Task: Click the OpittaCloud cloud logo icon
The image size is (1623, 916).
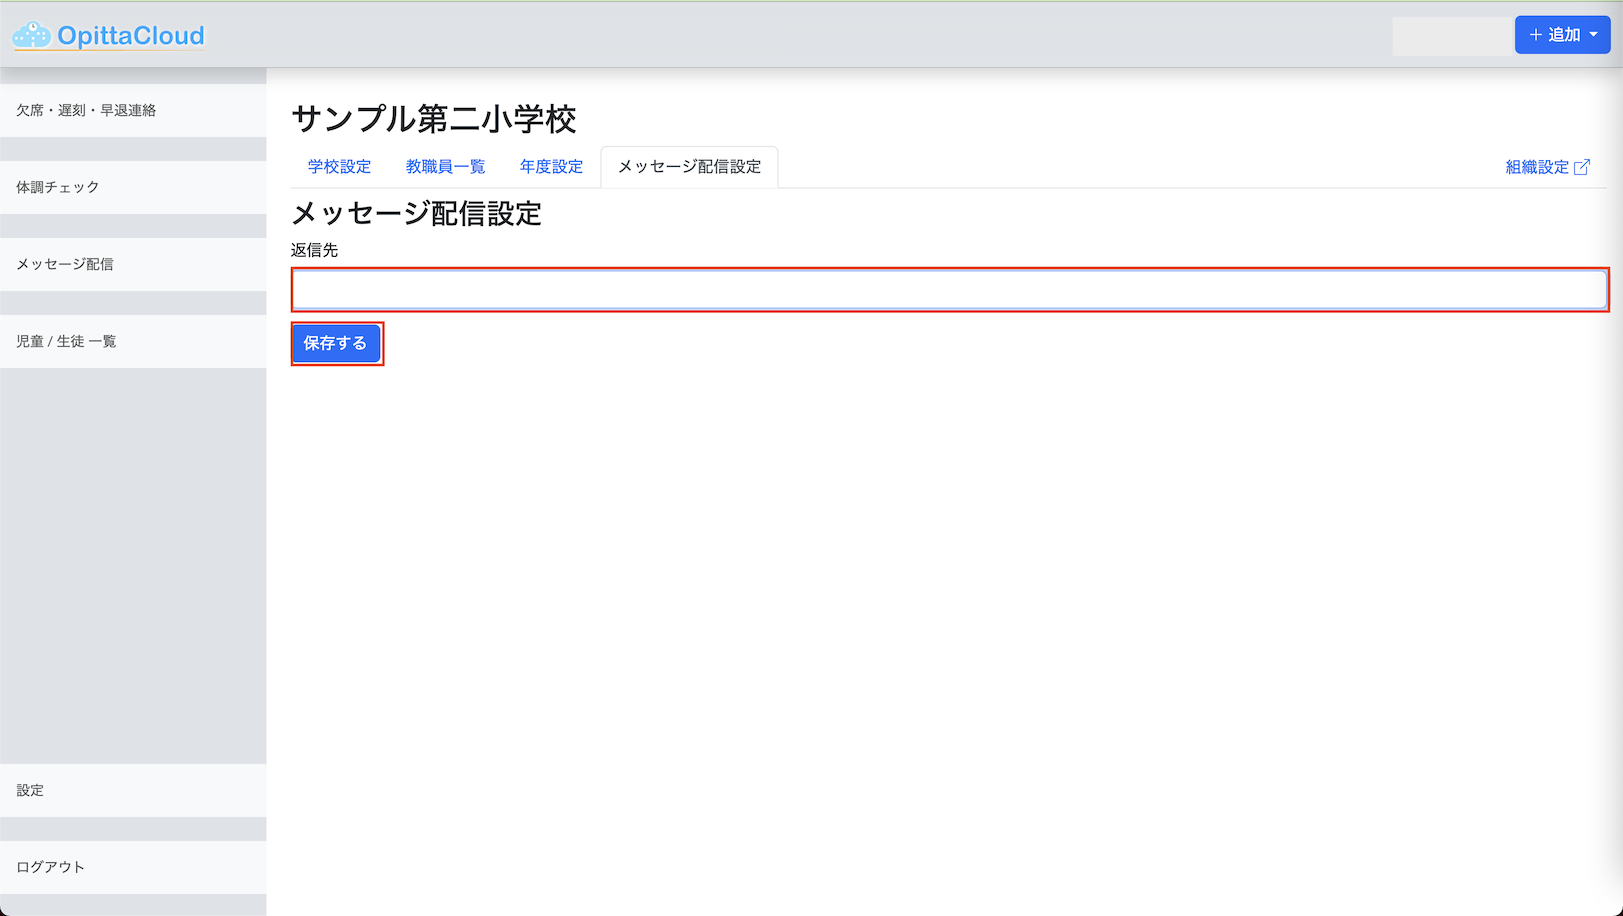Action: pos(31,35)
